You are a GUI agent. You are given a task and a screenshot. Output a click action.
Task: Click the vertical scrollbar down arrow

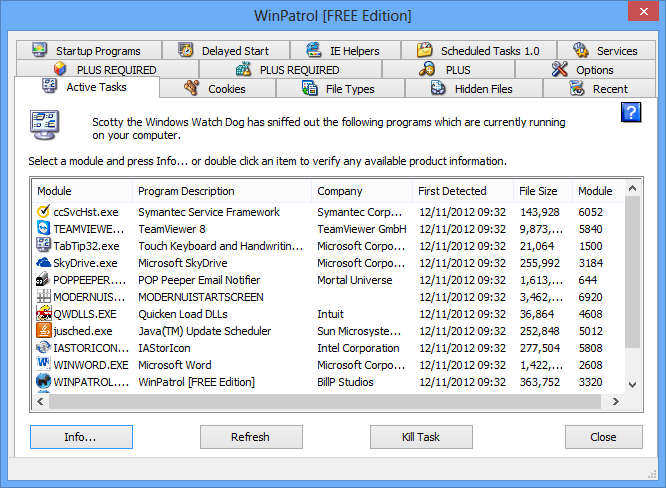pyautogui.click(x=632, y=385)
